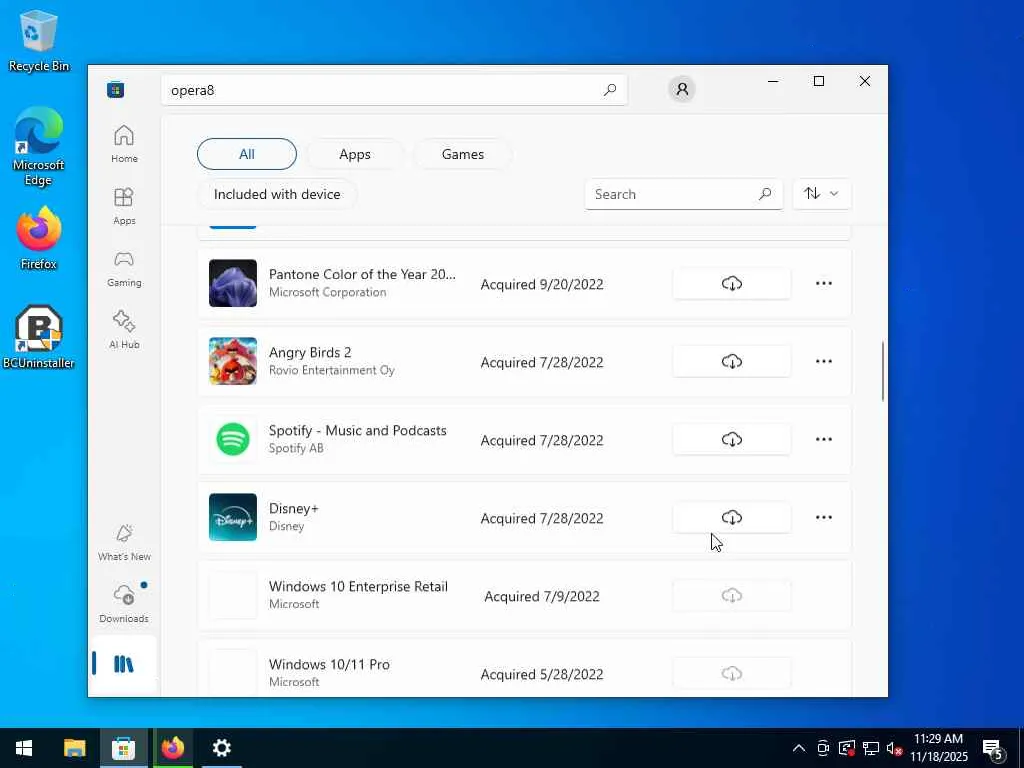Click the magnifier in the opera8 search box
Viewport: 1024px width, 768px height.
pos(610,90)
